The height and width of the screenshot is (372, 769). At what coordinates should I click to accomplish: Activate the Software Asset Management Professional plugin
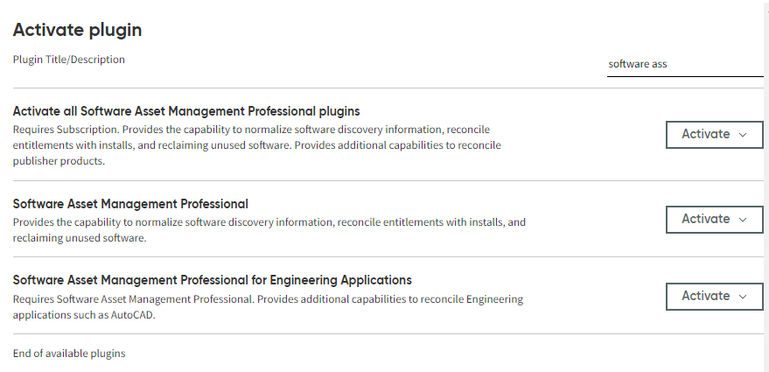[715, 220]
